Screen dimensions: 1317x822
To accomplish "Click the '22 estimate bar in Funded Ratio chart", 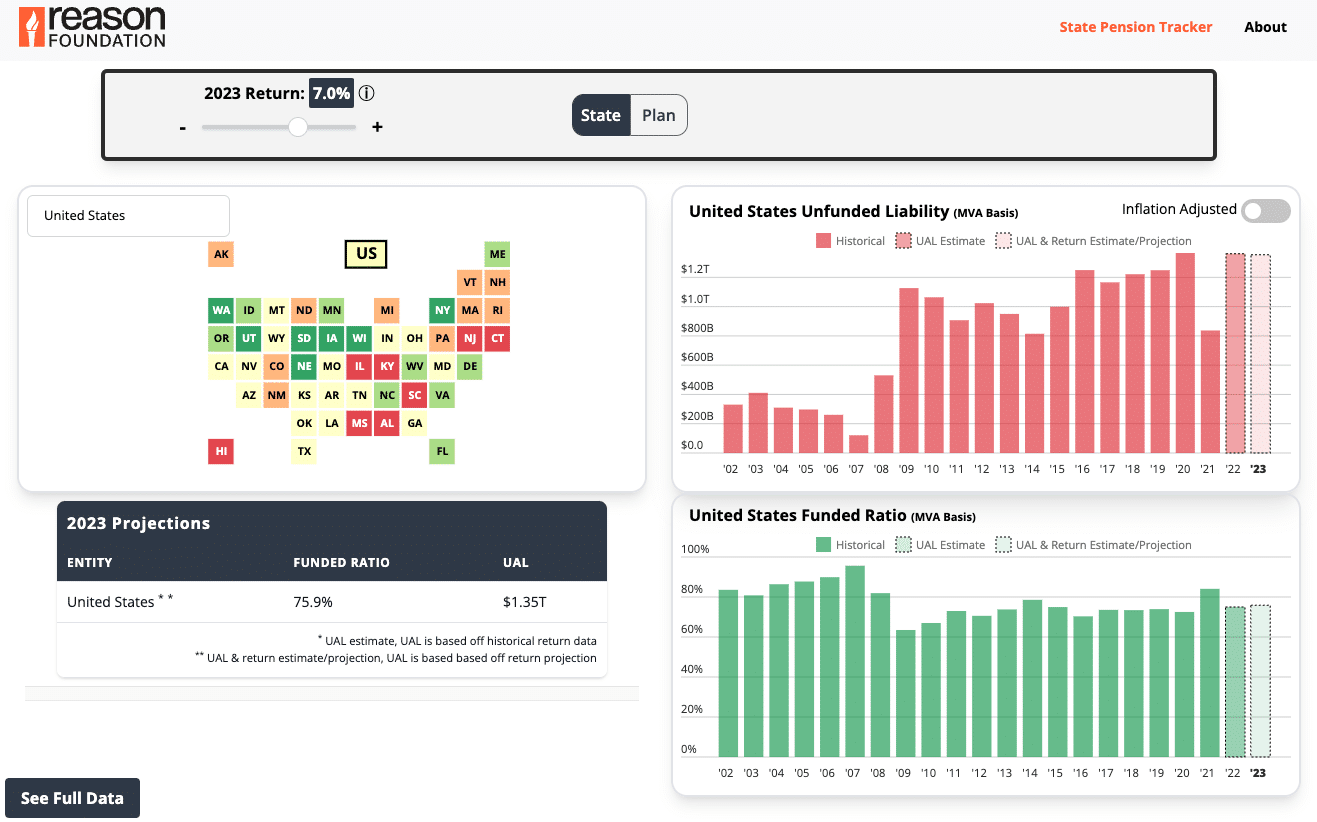I will 1235,682.
